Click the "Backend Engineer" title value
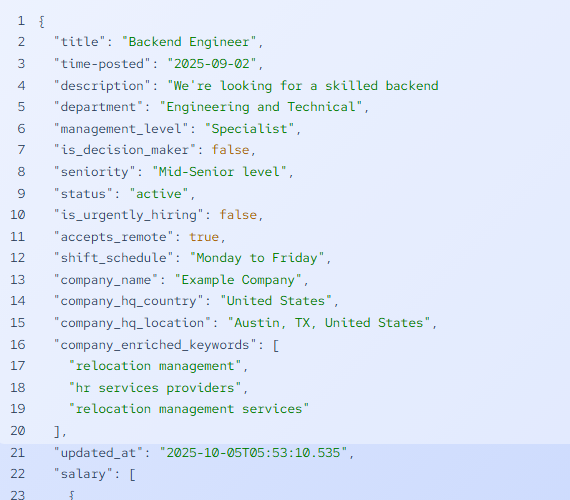This screenshot has width=570, height=500. tap(189, 42)
